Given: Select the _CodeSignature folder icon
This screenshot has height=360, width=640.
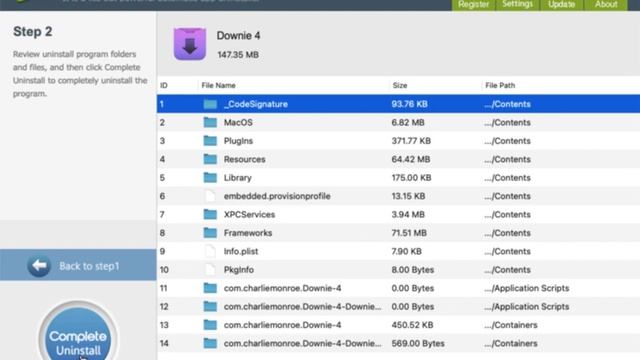Looking at the screenshot, I should point(210,104).
